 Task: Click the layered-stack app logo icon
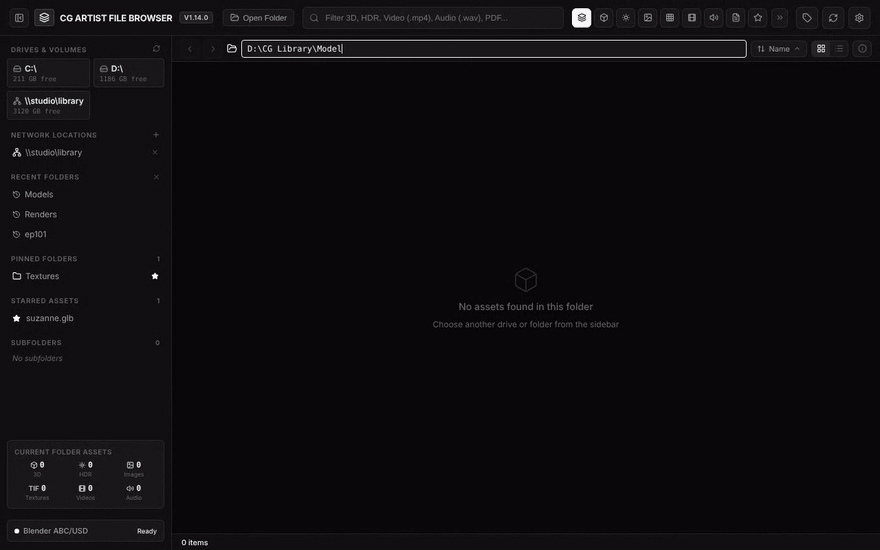[44, 18]
